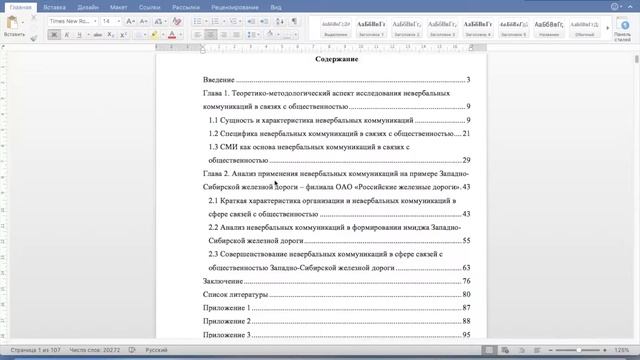Open the Ссылки ribbon tab
The width and height of the screenshot is (640, 360).
pos(149,7)
